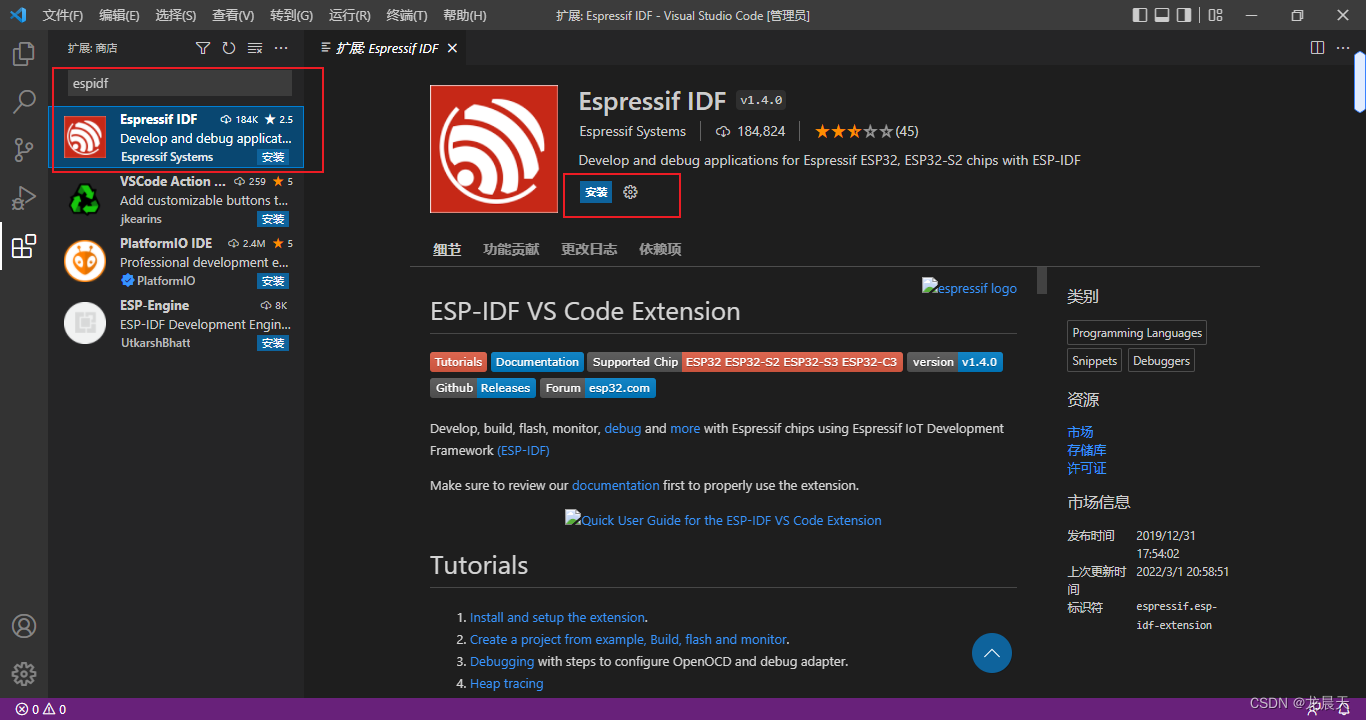The image size is (1366, 720).
Task: Open the Extensions view icon
Action: coord(24,246)
